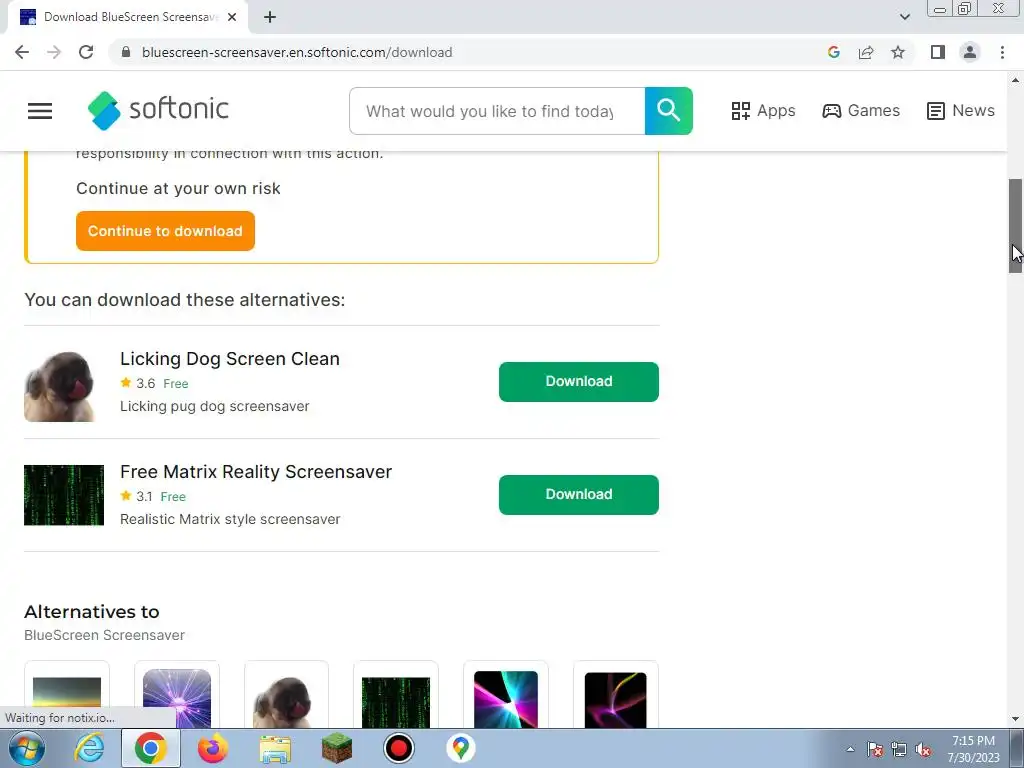Open the clock showing 7:15 PM

pyautogui.click(x=973, y=749)
